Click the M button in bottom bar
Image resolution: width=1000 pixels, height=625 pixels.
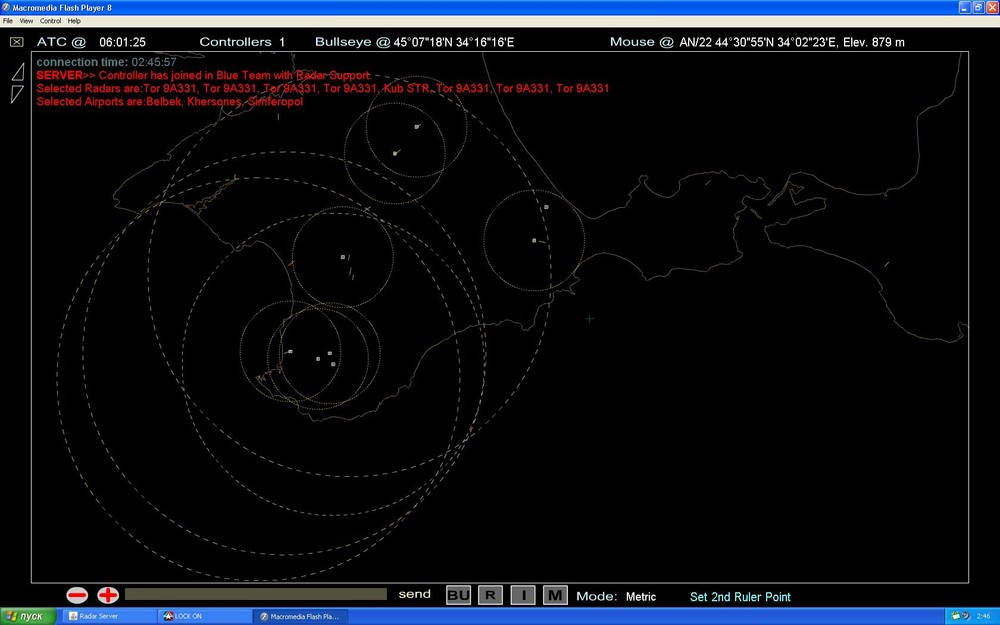(555, 596)
